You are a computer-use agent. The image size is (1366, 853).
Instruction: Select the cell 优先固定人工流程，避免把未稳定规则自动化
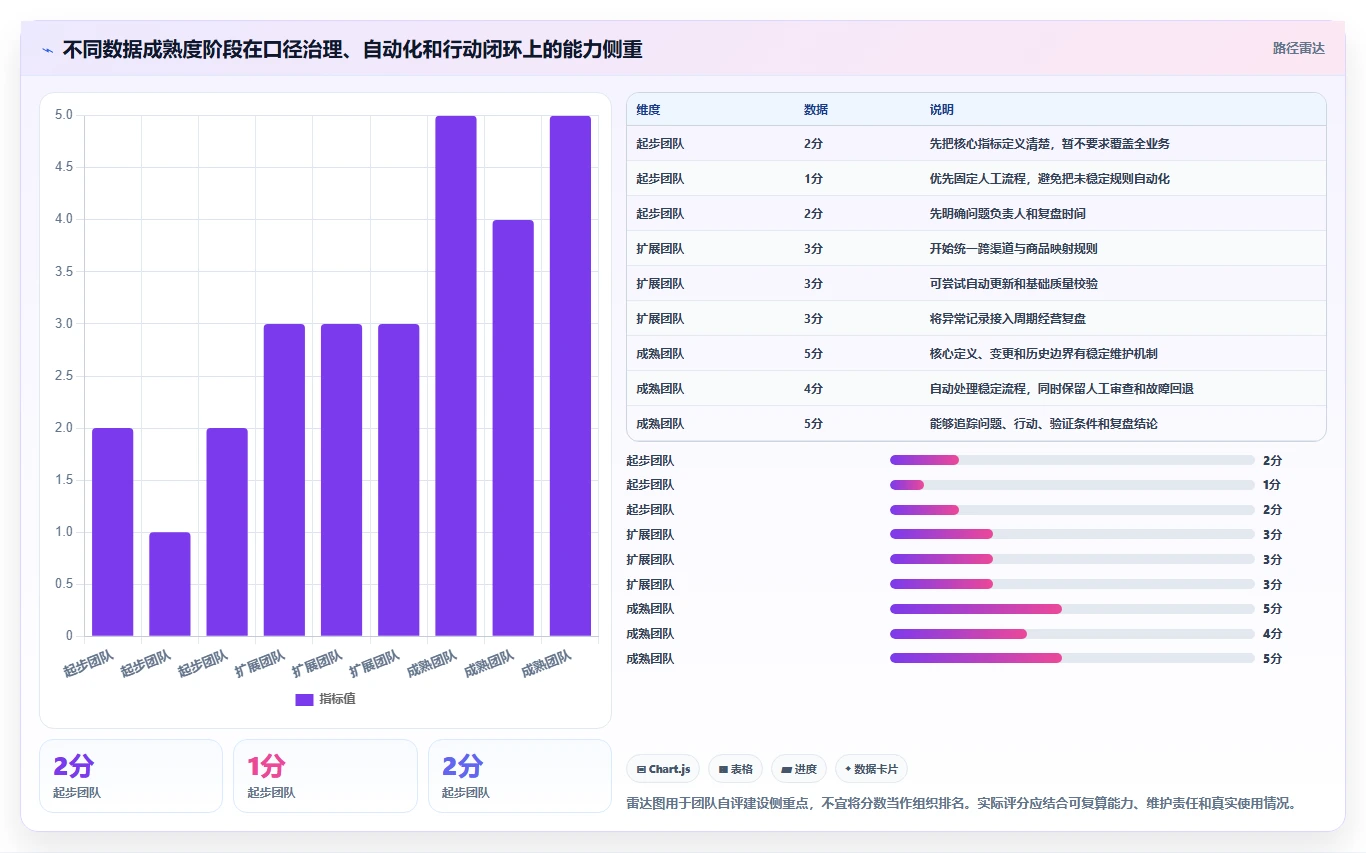point(1050,179)
